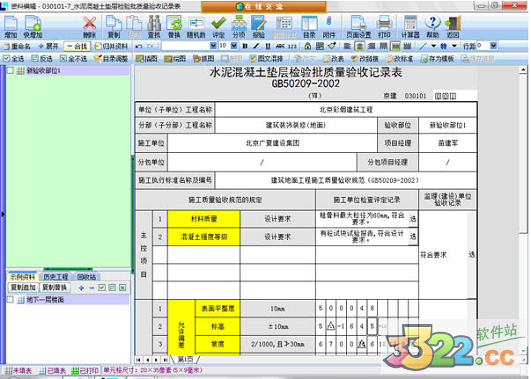Click the align left icon

347,46
